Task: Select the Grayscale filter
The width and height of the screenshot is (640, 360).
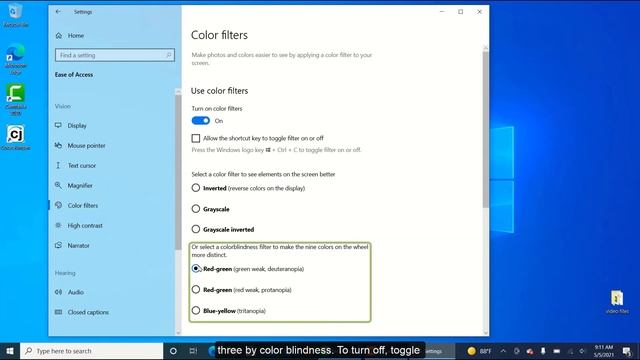Action: (x=196, y=209)
